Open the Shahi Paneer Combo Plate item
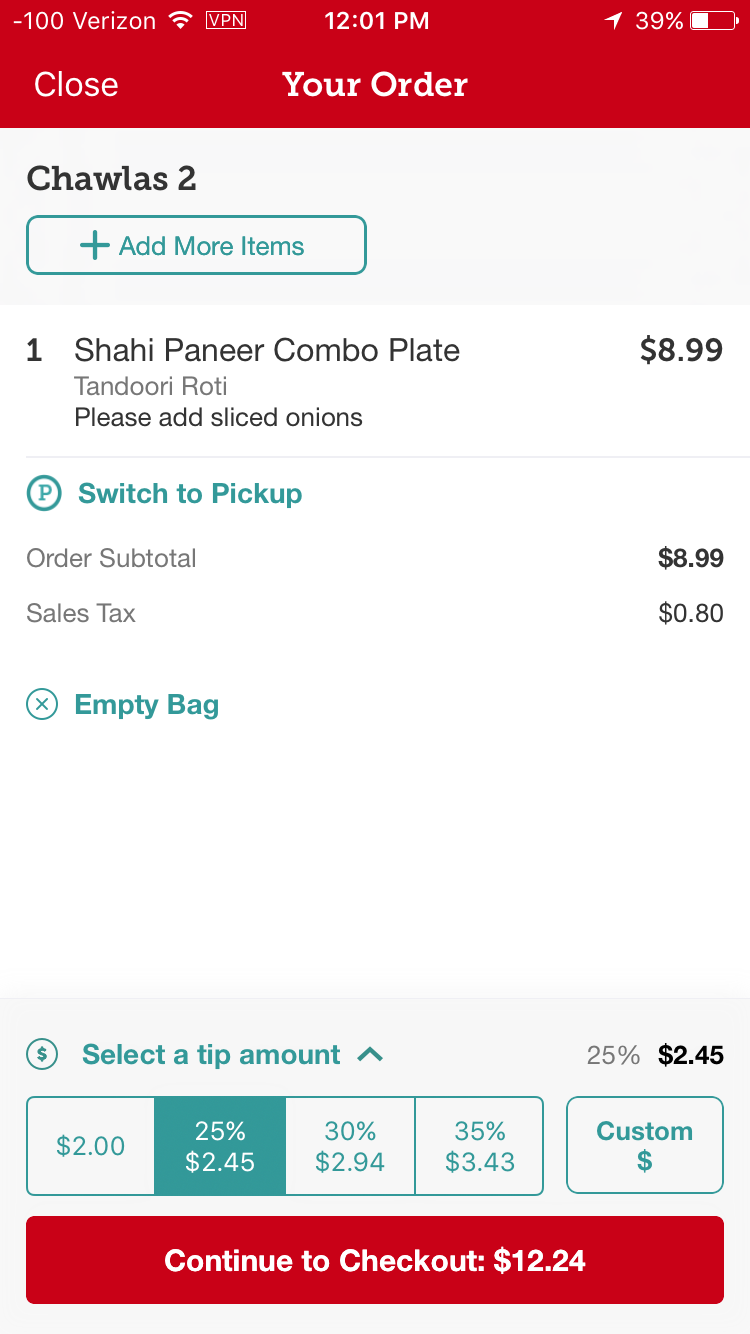This screenshot has height=1334, width=750. pos(267,351)
